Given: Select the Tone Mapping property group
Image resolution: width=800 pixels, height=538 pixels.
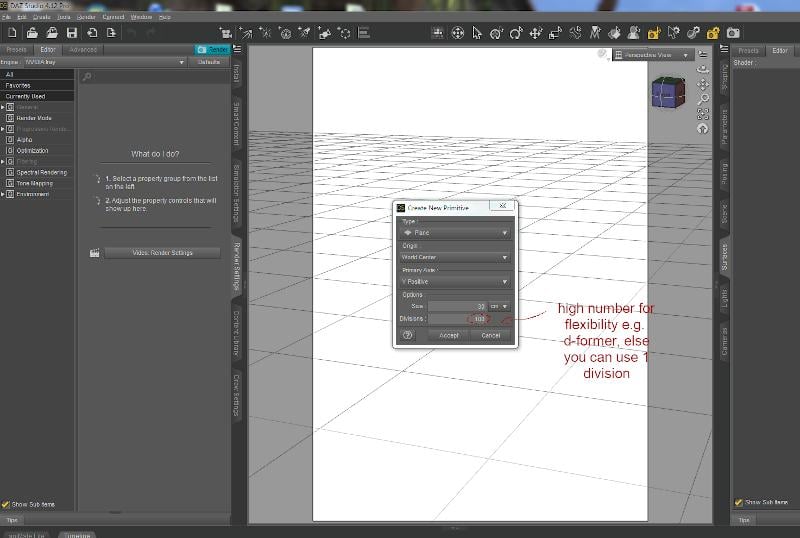Looking at the screenshot, I should pos(37,184).
